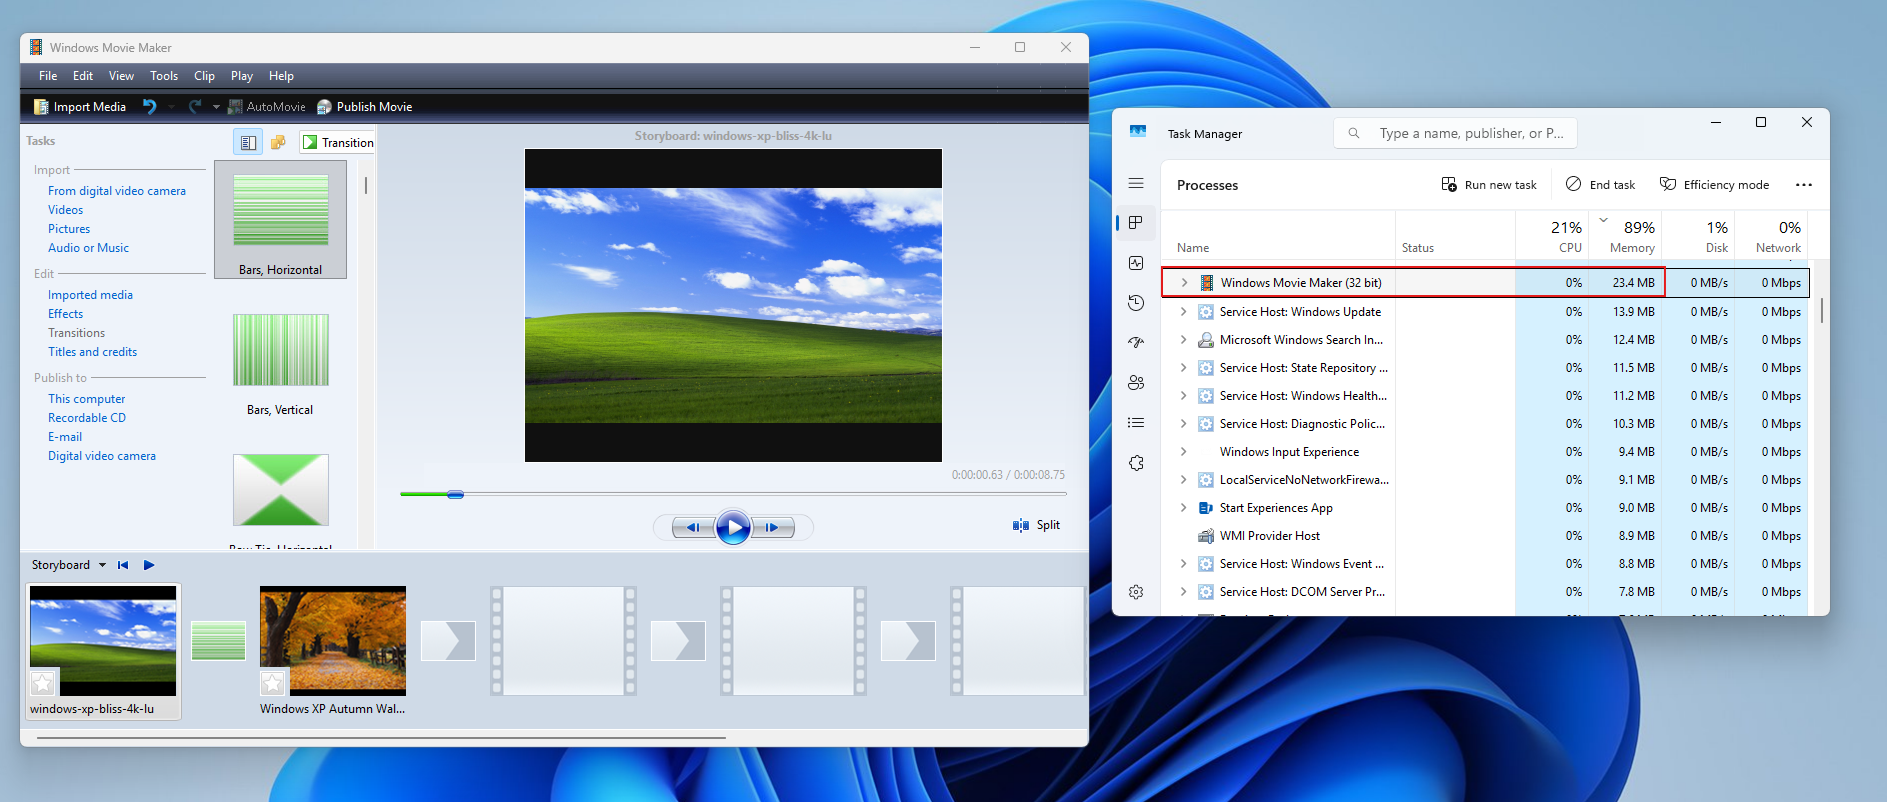Click the transition cell between the first two clips
Screen dimensions: 1887x802
(x=218, y=641)
